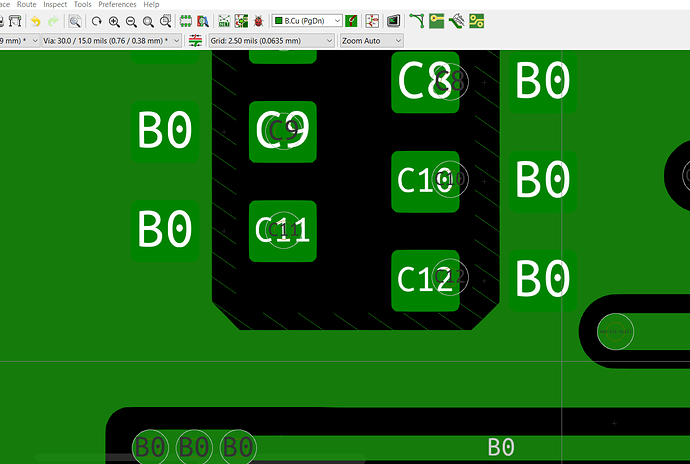Open the track width dropdown ending in mm
The image size is (690, 464).
coord(19,41)
